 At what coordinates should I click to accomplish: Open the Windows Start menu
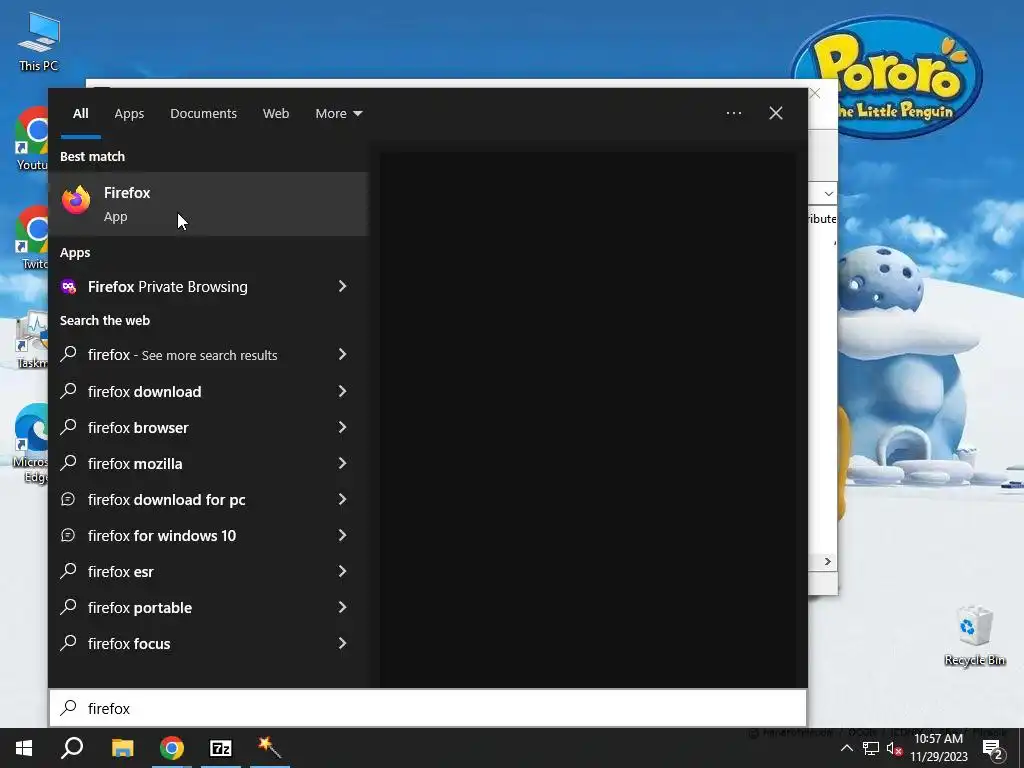coord(24,748)
